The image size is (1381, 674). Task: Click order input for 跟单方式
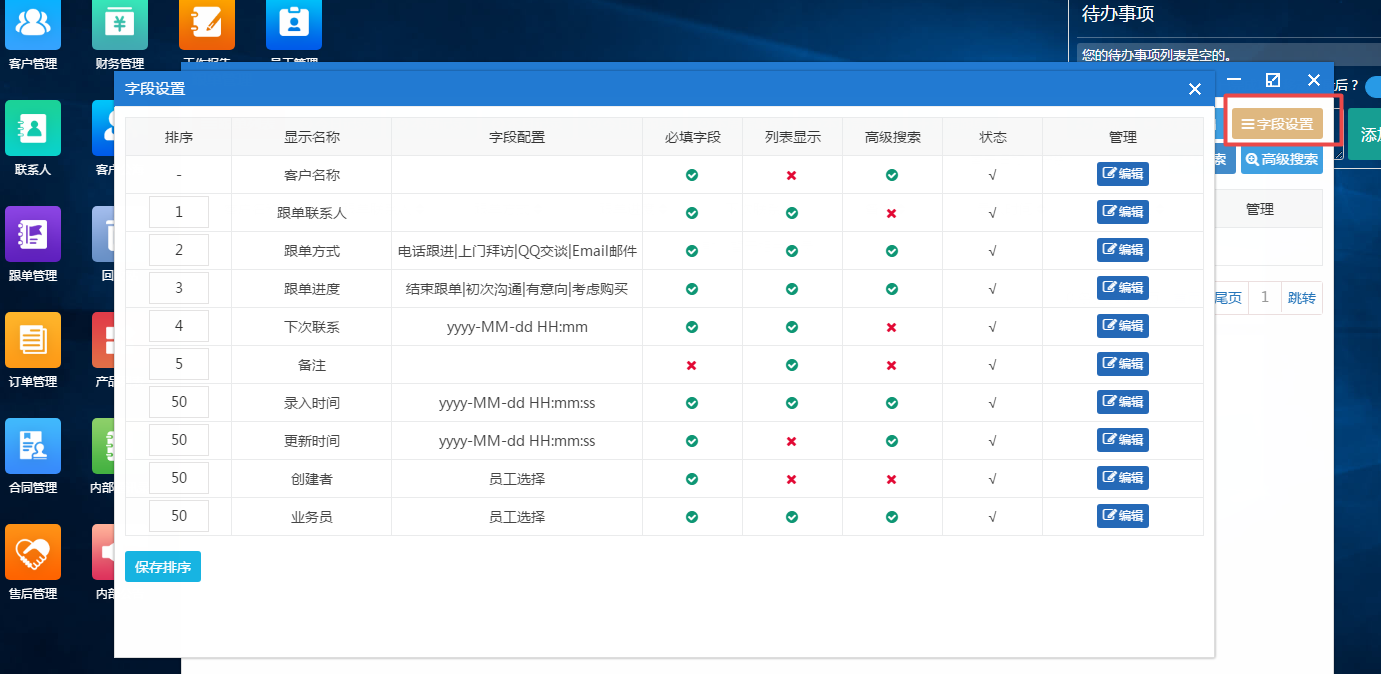pos(179,250)
